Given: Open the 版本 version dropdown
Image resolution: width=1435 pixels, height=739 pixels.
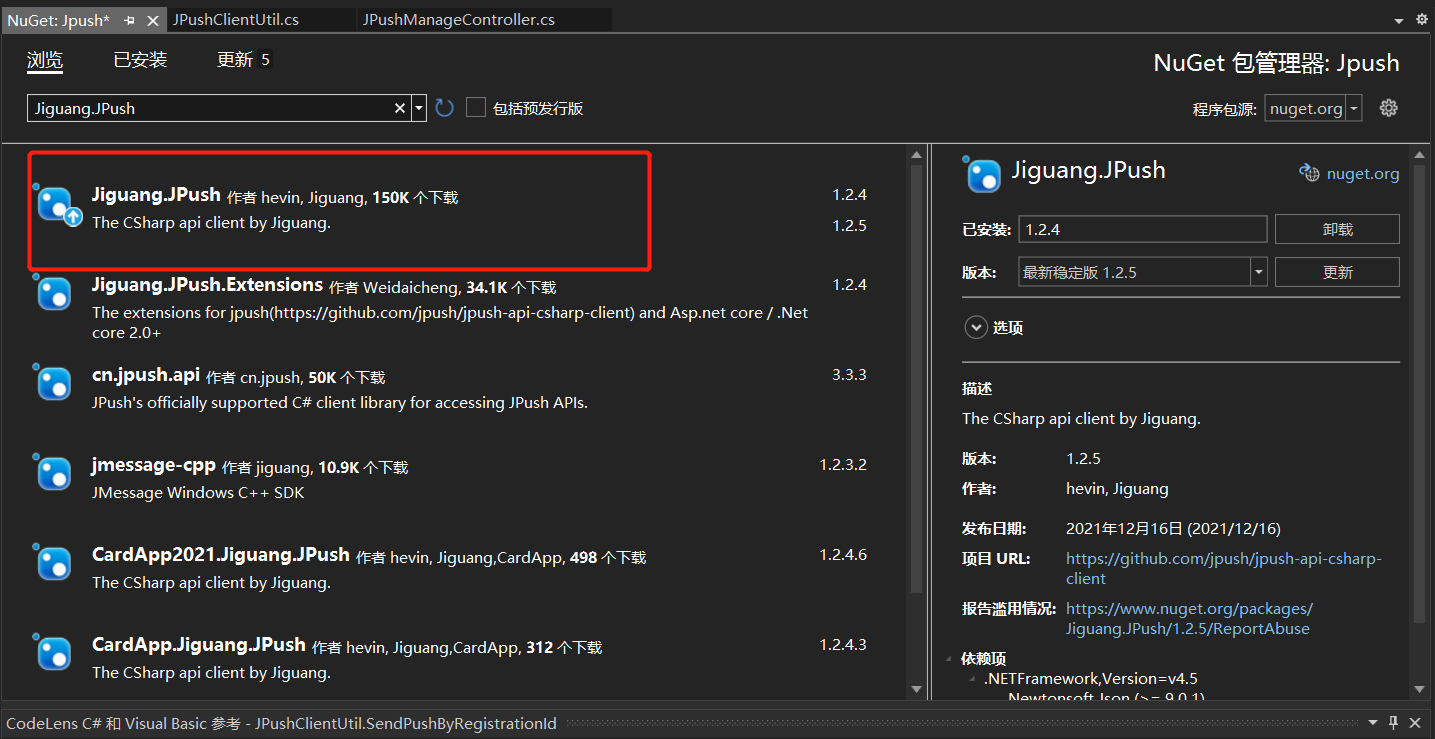Looking at the screenshot, I should tap(1258, 272).
